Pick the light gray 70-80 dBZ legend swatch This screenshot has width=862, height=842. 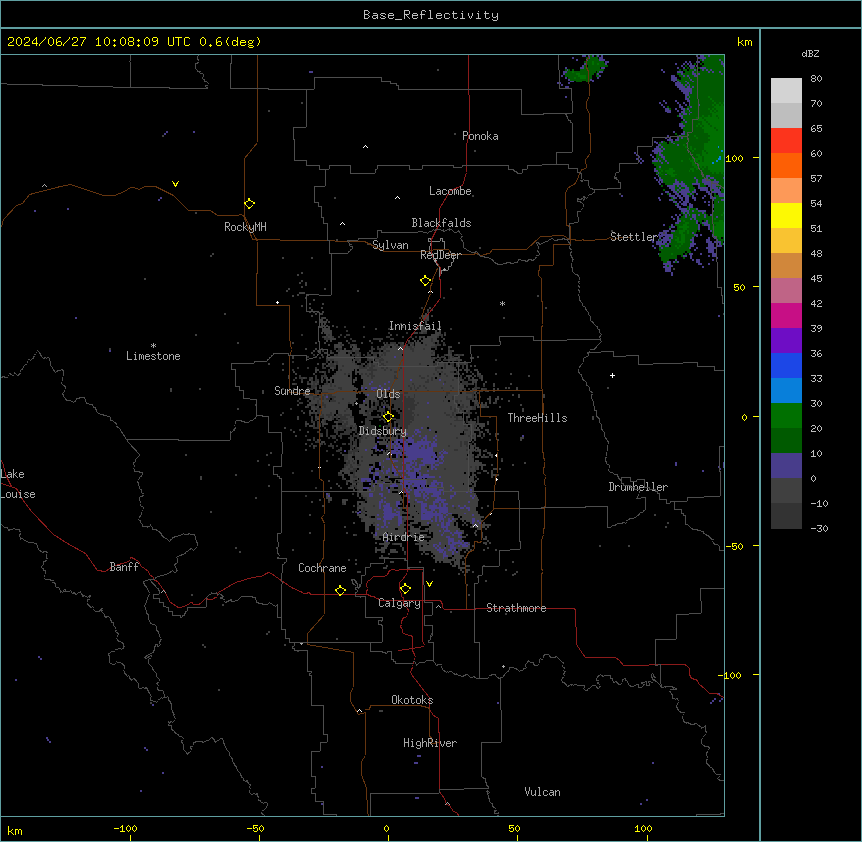(x=786, y=91)
